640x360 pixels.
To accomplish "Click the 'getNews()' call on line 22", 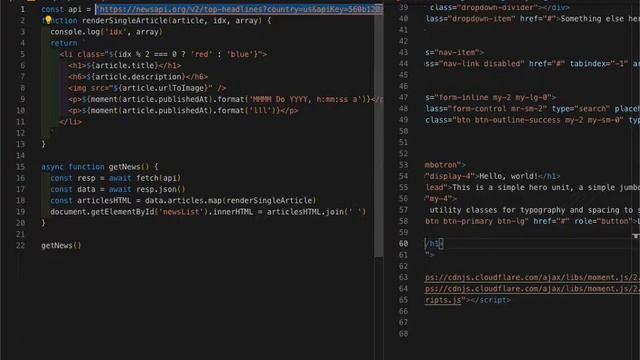I will click(x=61, y=245).
